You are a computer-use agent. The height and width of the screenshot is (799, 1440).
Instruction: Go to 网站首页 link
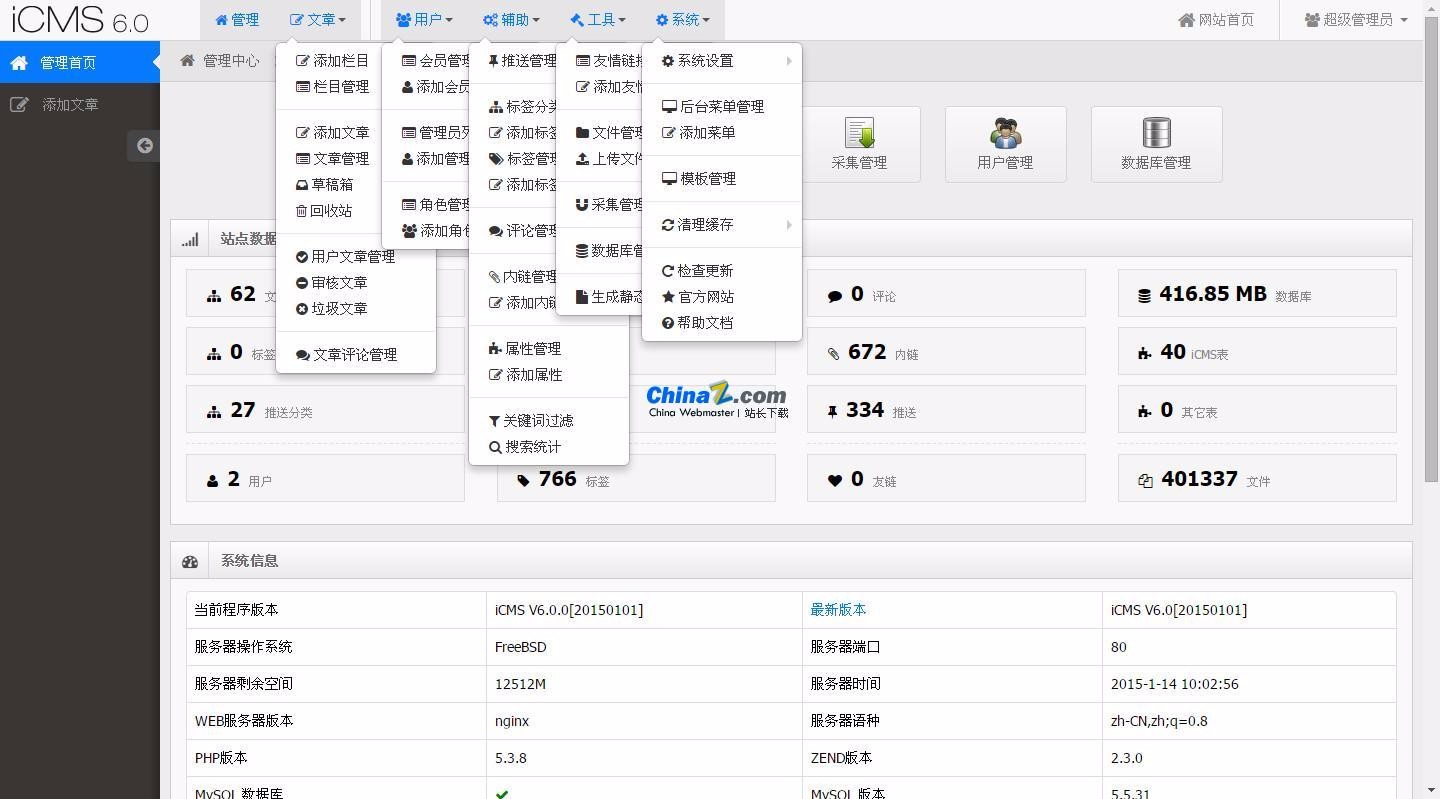coord(1215,20)
